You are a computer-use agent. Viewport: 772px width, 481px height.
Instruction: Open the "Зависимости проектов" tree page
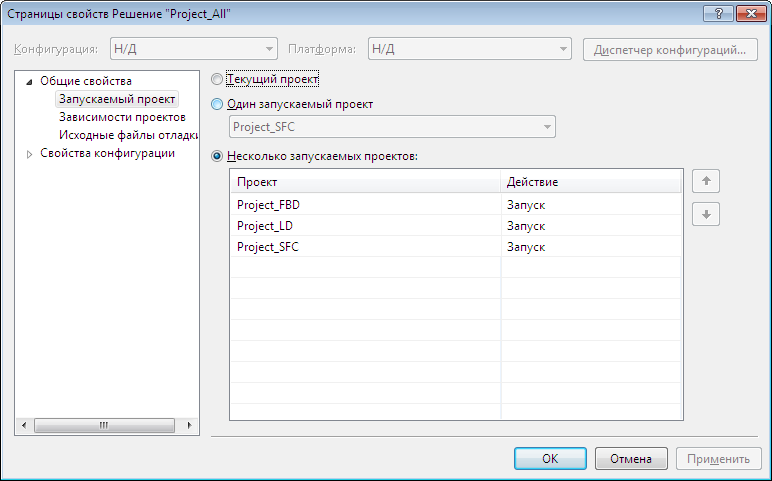(x=121, y=117)
